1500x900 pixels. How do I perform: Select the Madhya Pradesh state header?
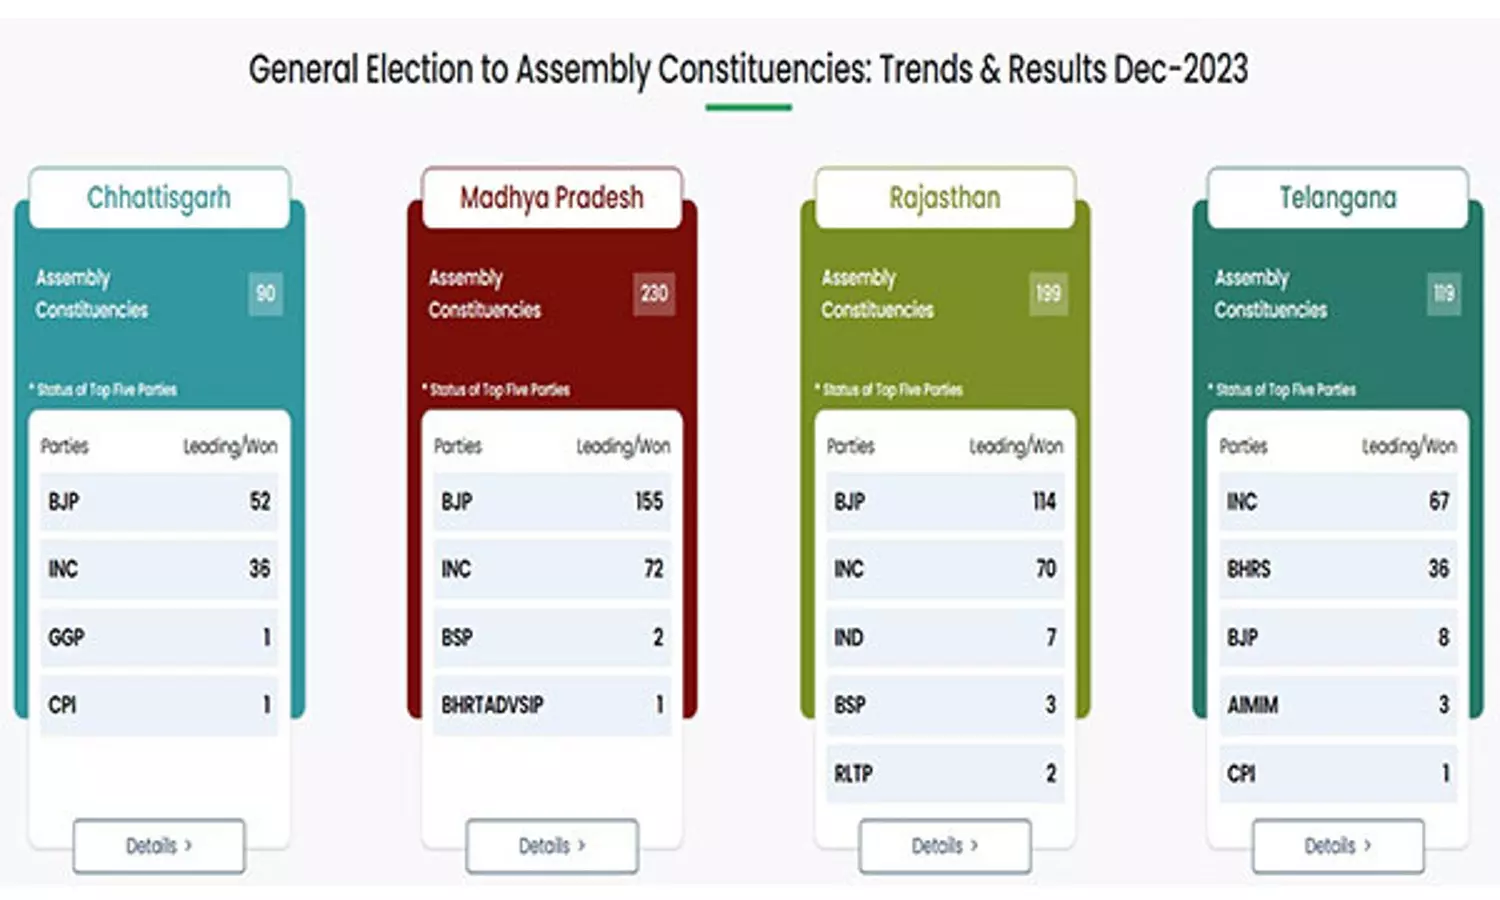click(x=552, y=198)
